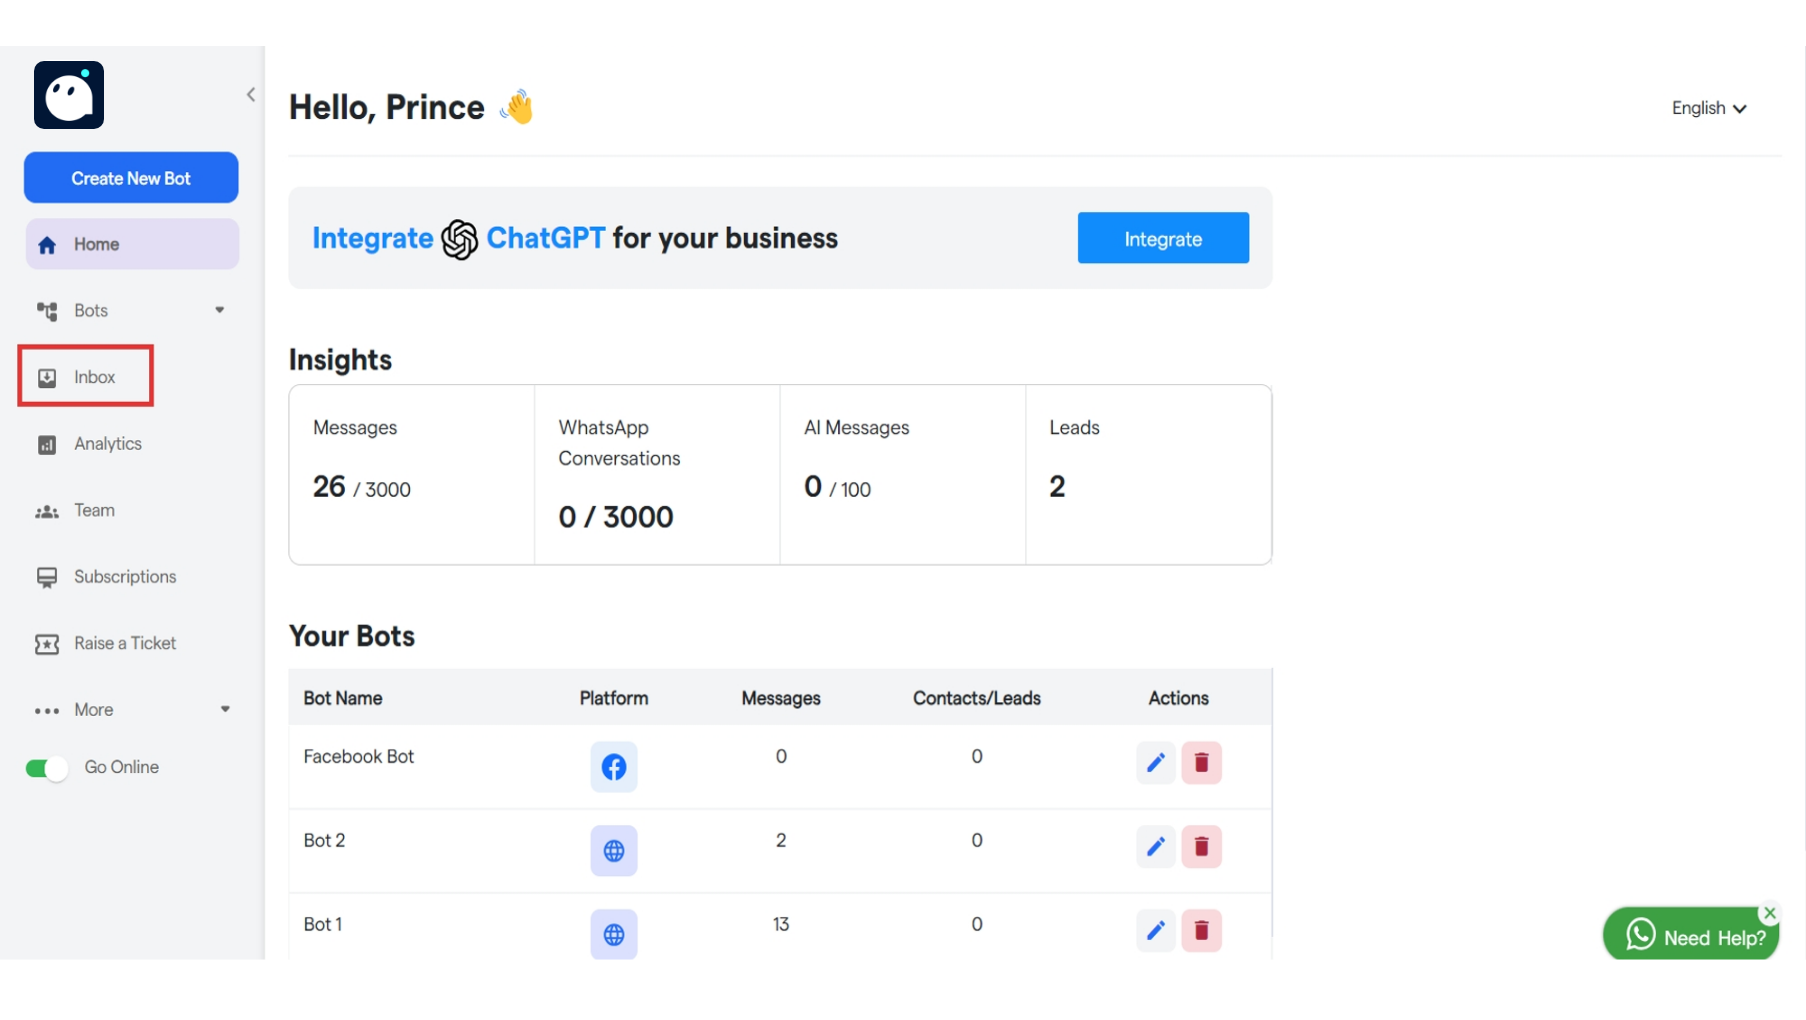
Task: Click the waving hand emoji
Action: point(517,107)
